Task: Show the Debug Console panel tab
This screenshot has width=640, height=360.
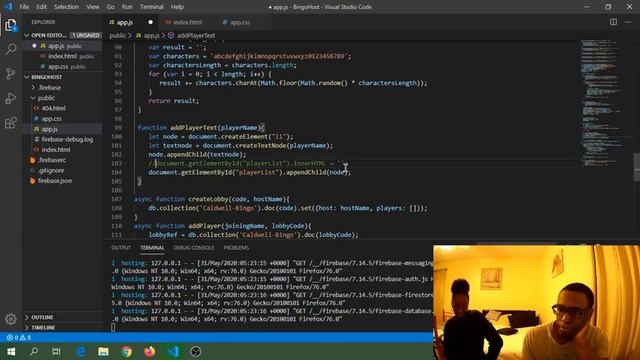Action: (x=193, y=248)
